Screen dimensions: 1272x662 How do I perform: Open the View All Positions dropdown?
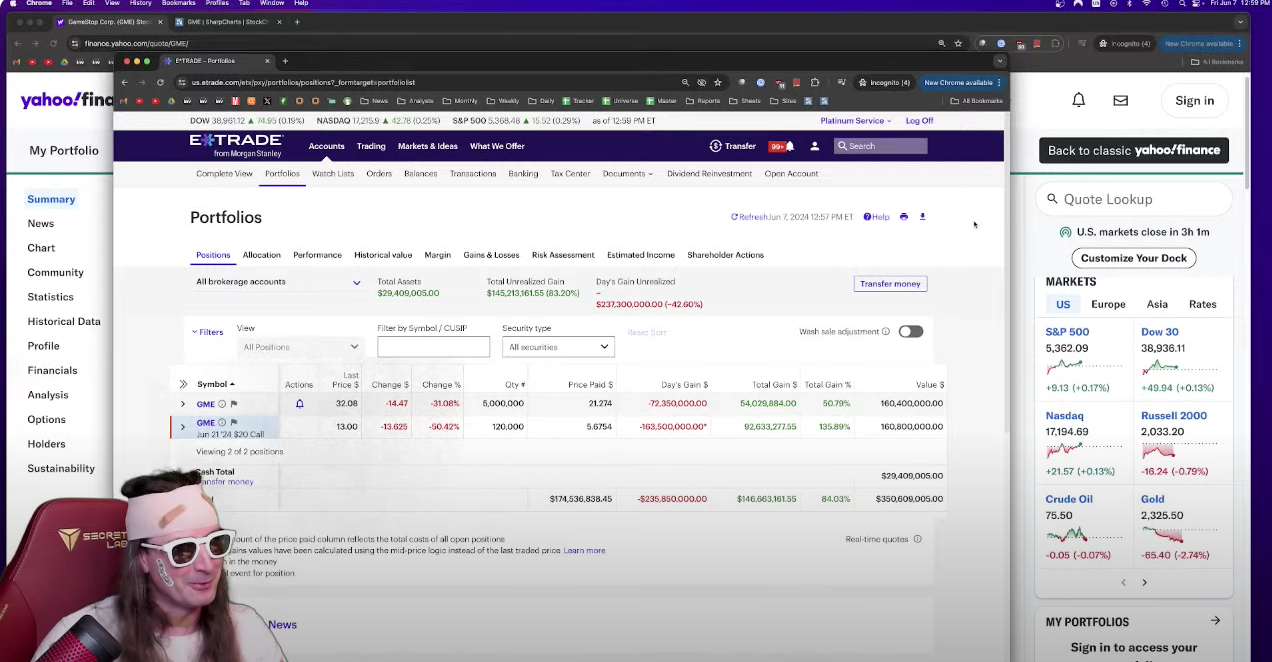(300, 347)
